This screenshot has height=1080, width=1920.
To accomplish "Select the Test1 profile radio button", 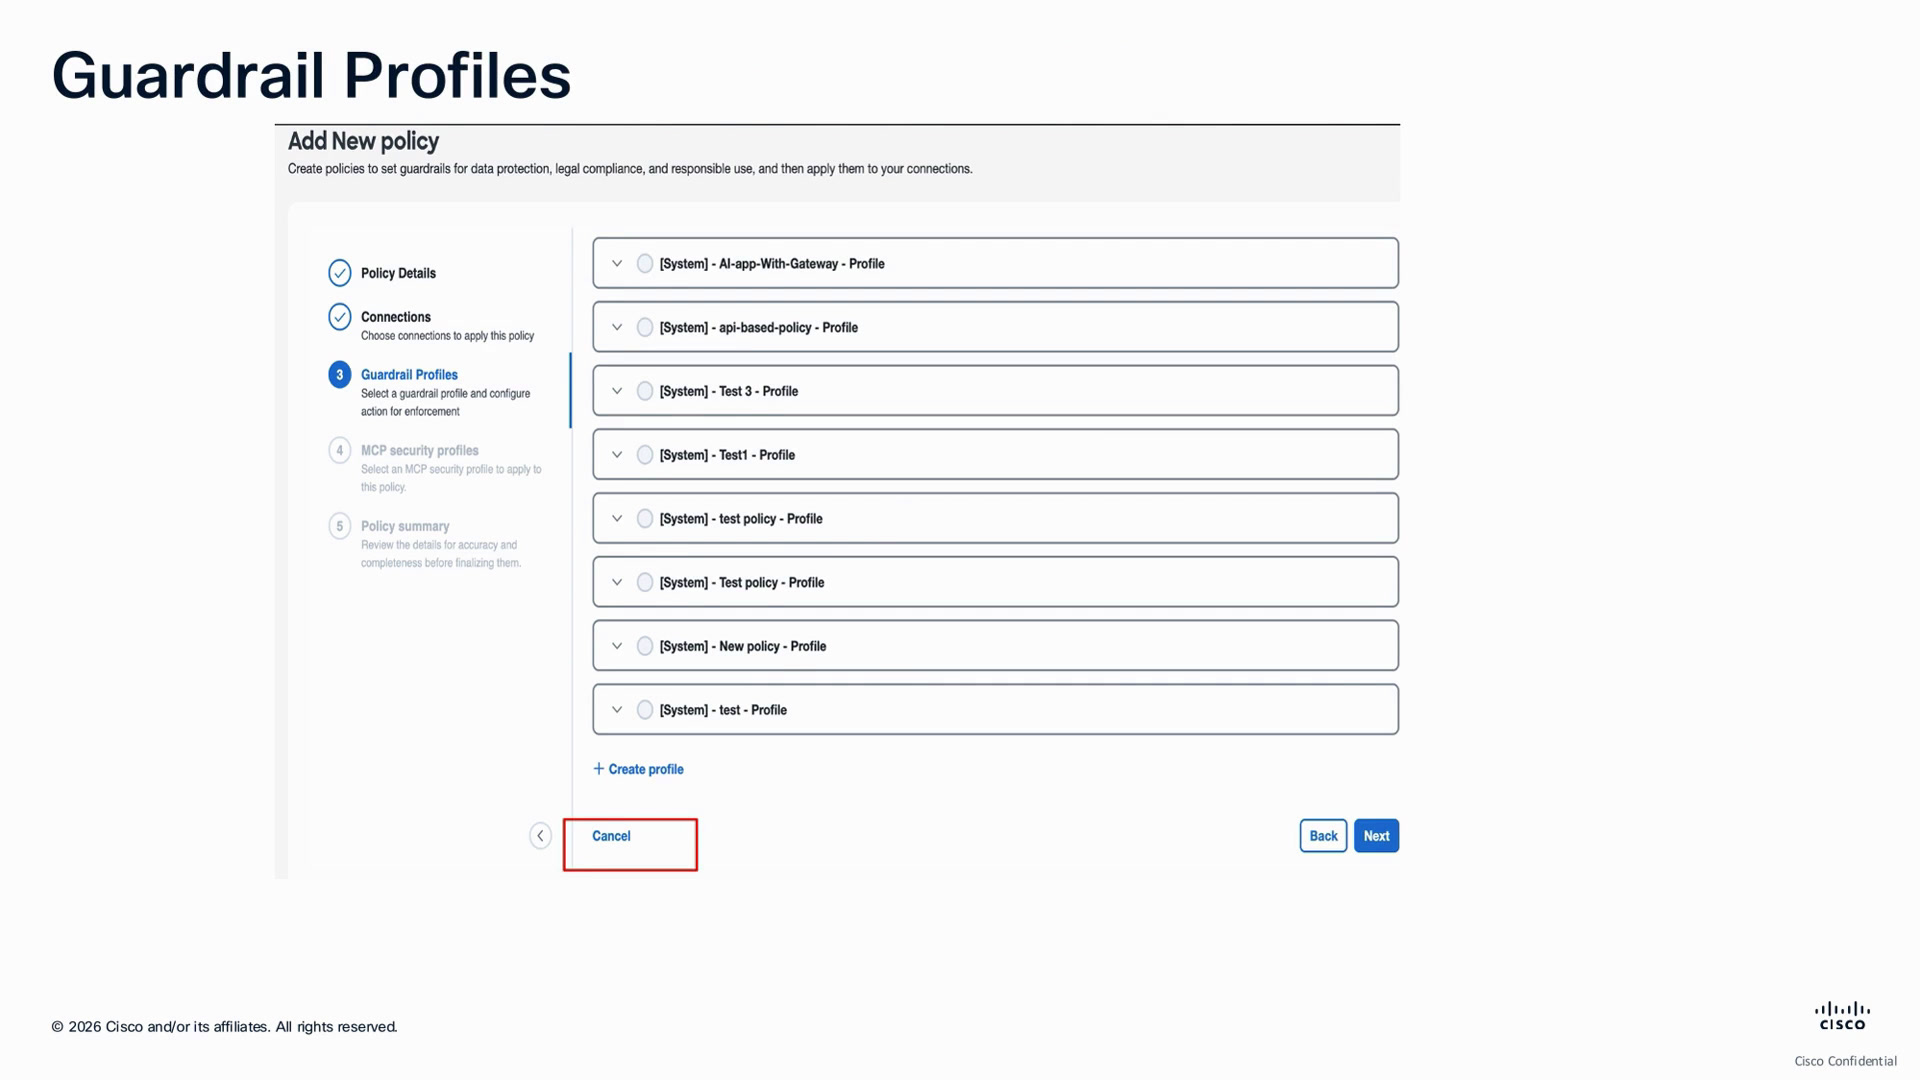I will tap(645, 455).
